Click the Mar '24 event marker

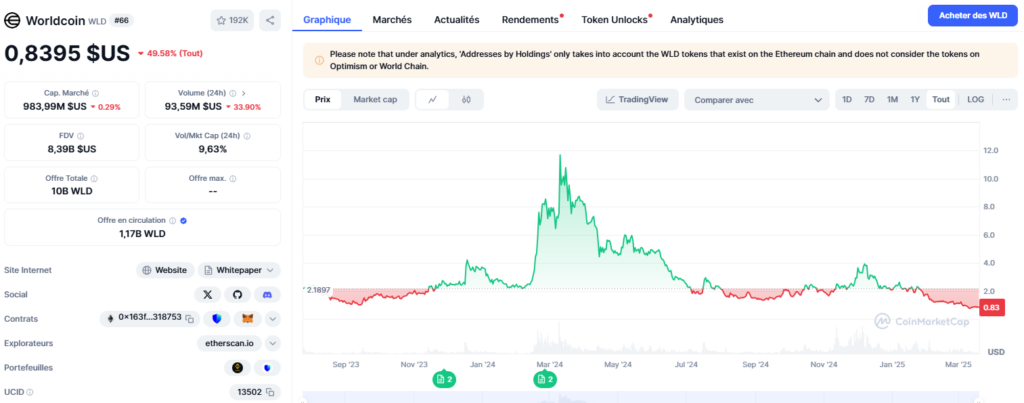[545, 379]
